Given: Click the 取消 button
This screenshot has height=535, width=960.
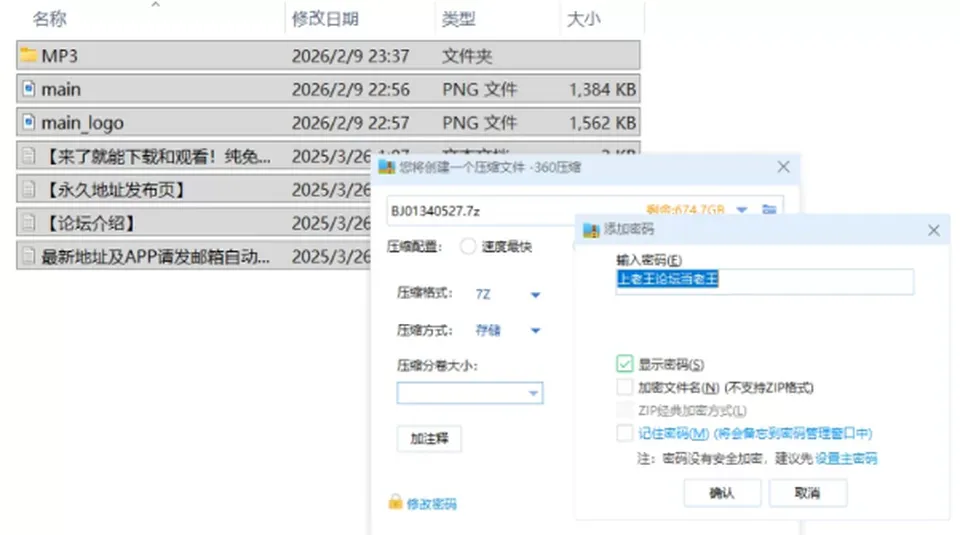Looking at the screenshot, I should 808,493.
